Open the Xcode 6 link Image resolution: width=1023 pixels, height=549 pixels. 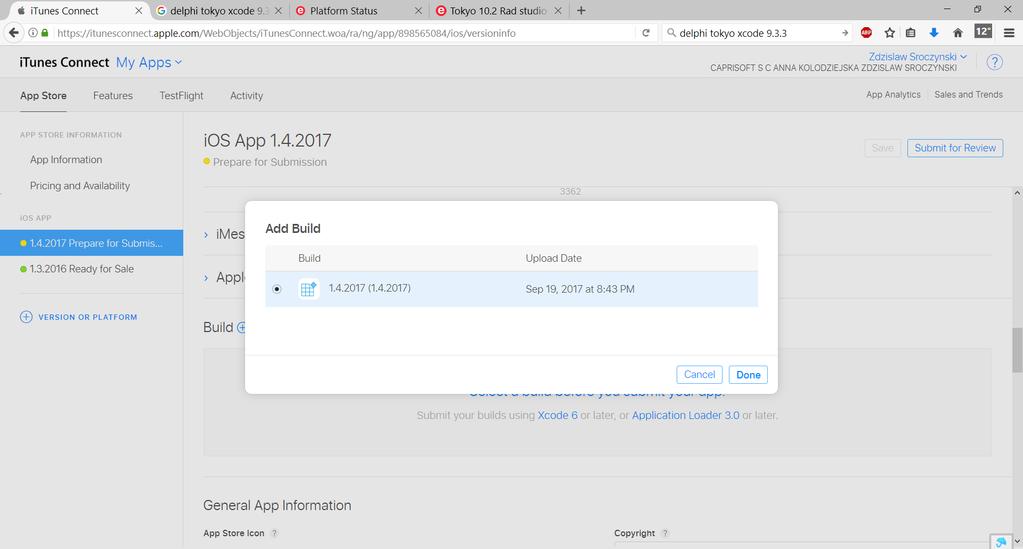557,415
